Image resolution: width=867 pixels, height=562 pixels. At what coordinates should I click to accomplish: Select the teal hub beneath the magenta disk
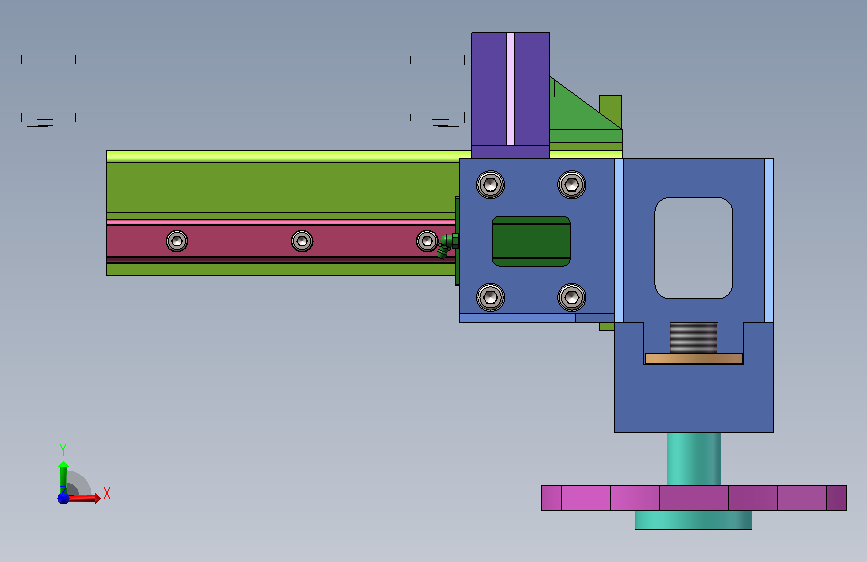point(693,520)
